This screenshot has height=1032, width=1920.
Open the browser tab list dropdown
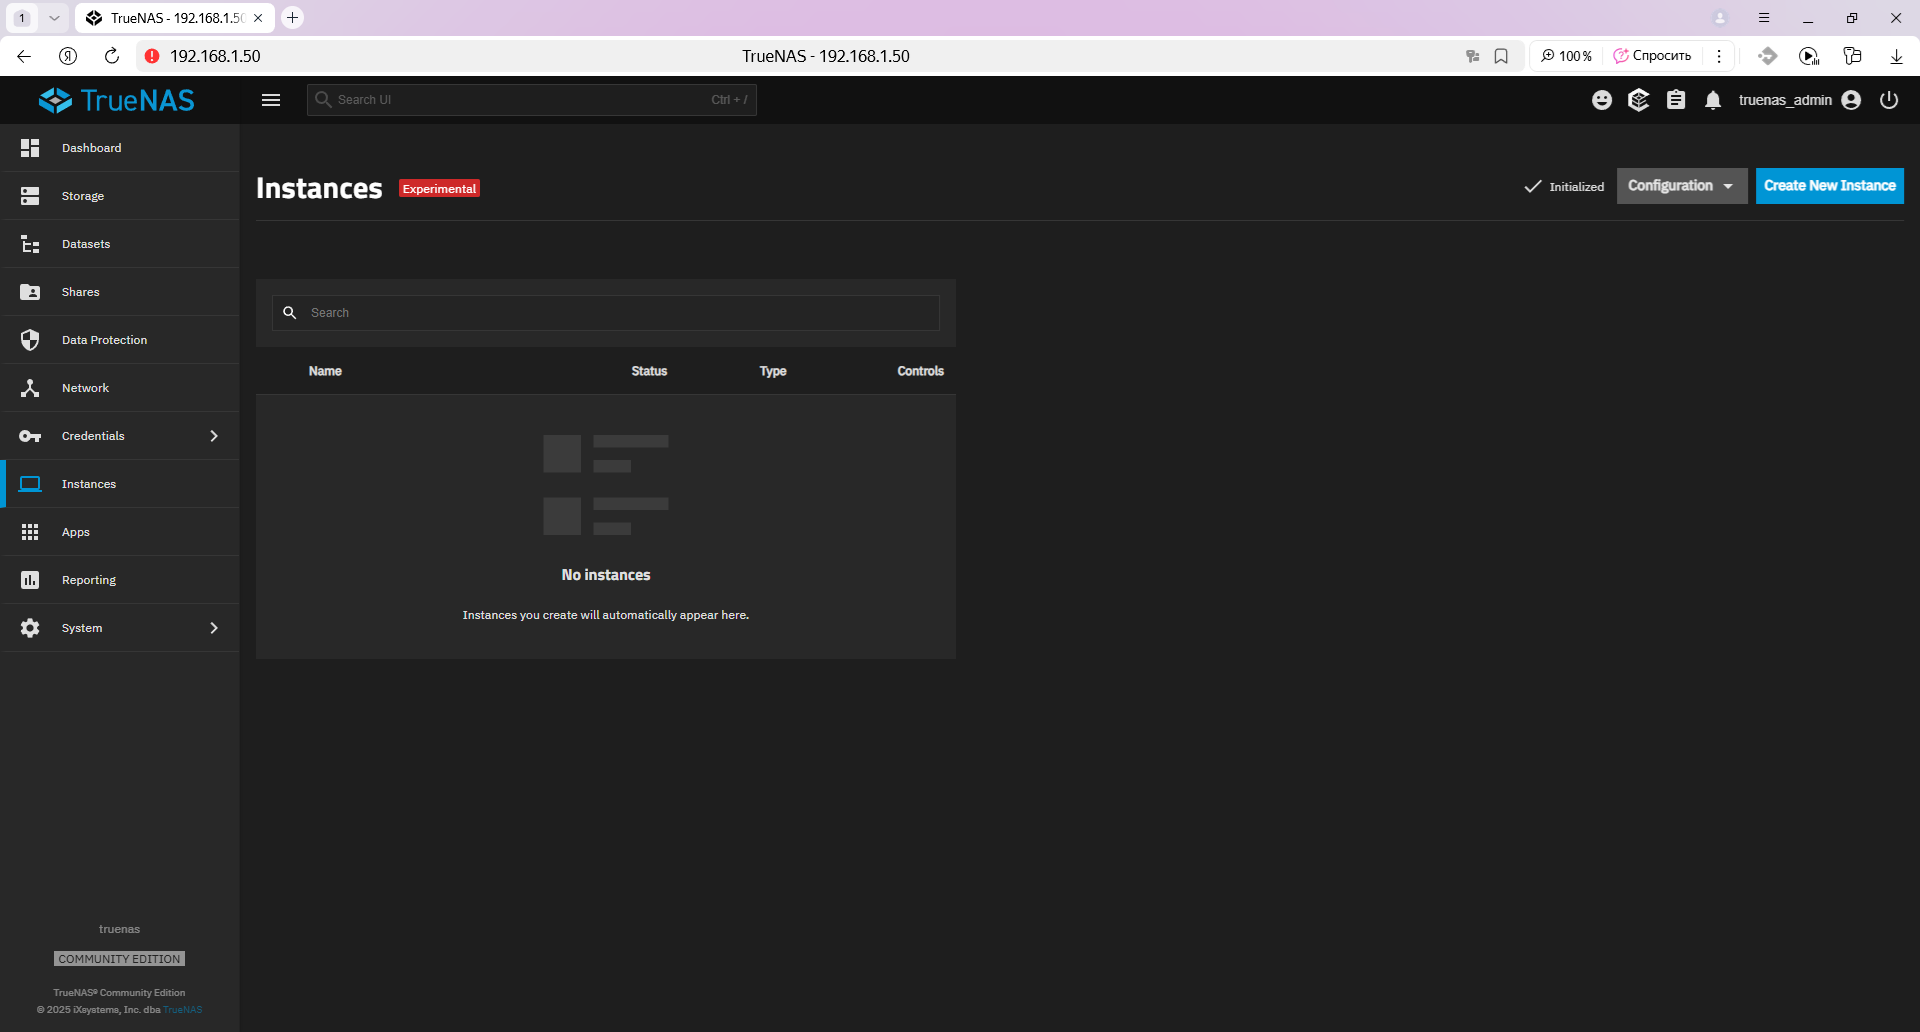54,18
